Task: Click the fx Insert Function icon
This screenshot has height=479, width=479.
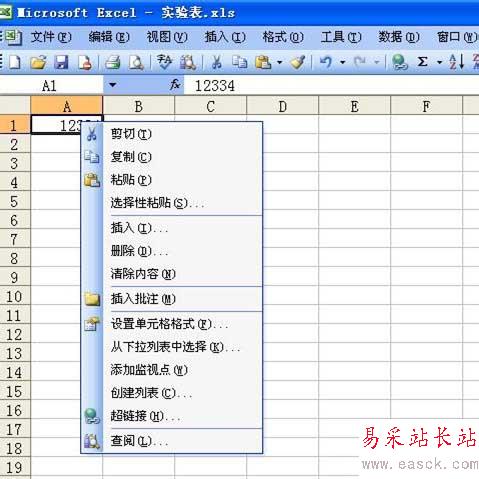Action: click(x=175, y=85)
